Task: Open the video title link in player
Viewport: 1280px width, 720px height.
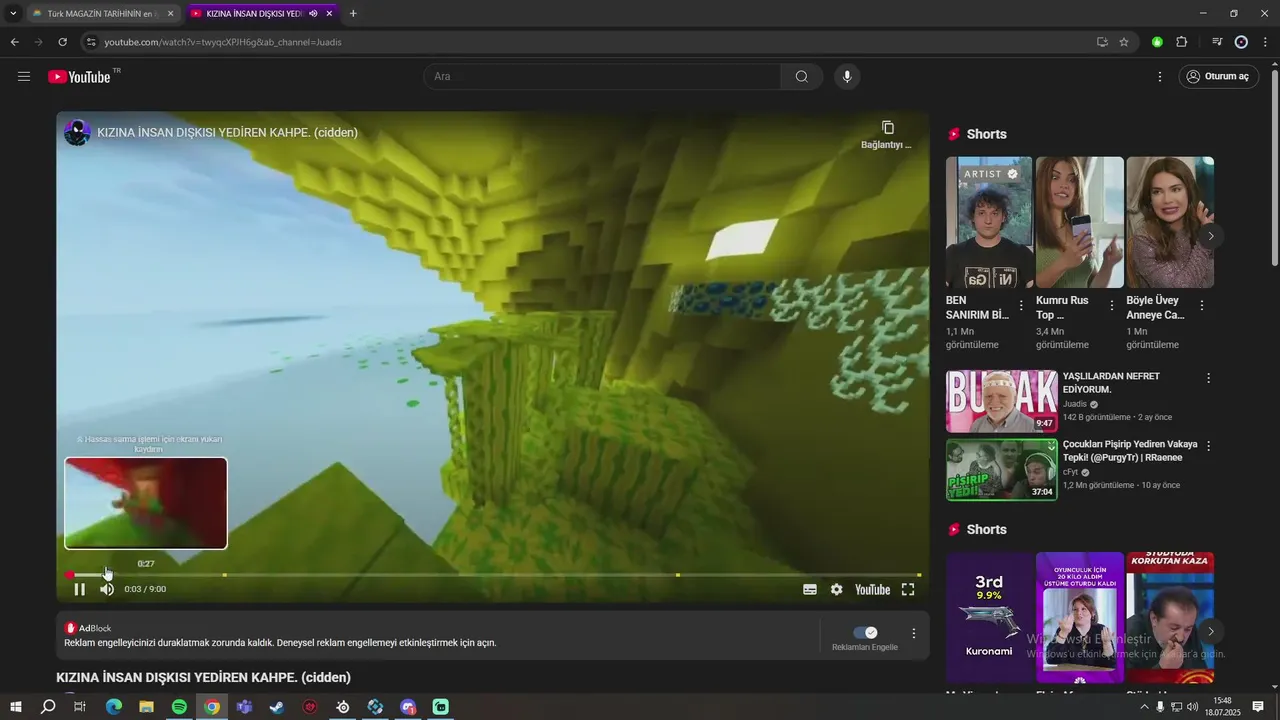Action: point(228,132)
